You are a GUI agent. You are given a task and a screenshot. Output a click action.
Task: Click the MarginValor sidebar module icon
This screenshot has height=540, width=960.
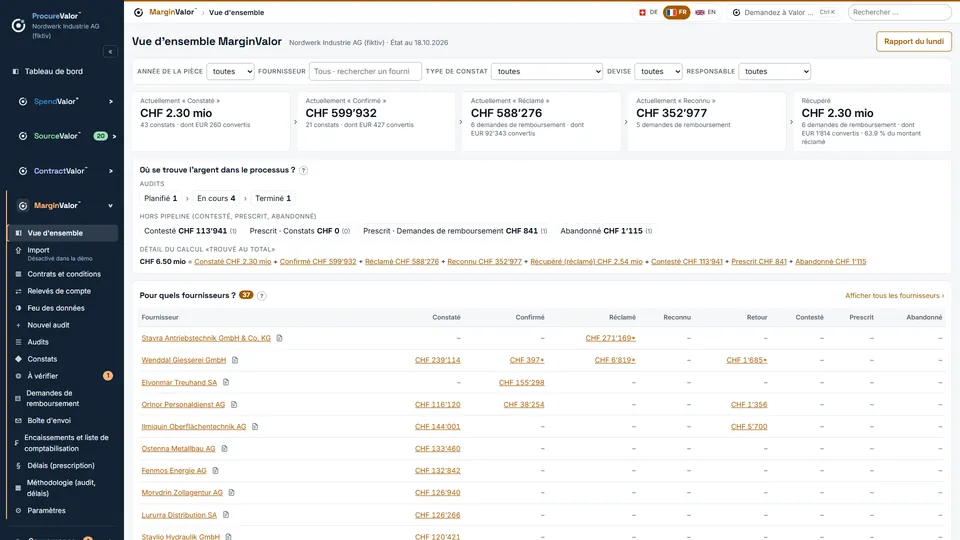click(23, 206)
